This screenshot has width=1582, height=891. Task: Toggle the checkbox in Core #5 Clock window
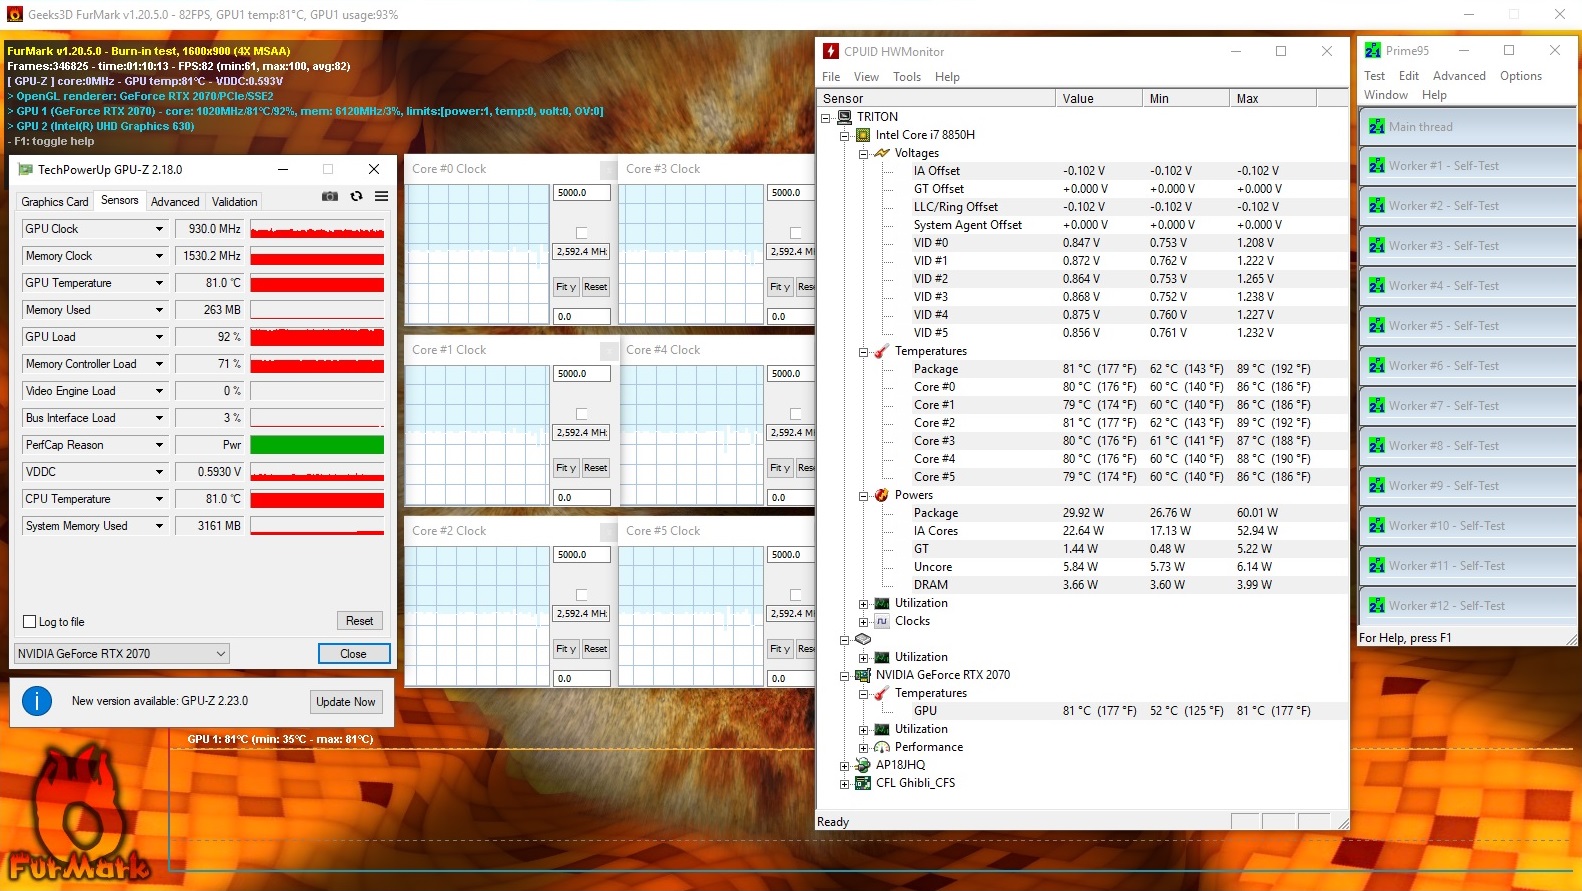(x=796, y=595)
